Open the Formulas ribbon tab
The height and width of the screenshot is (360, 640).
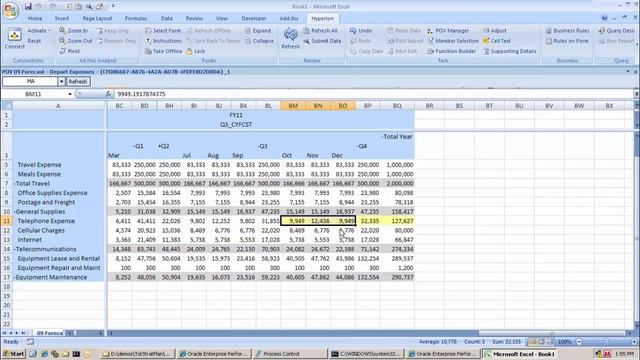(136, 18)
